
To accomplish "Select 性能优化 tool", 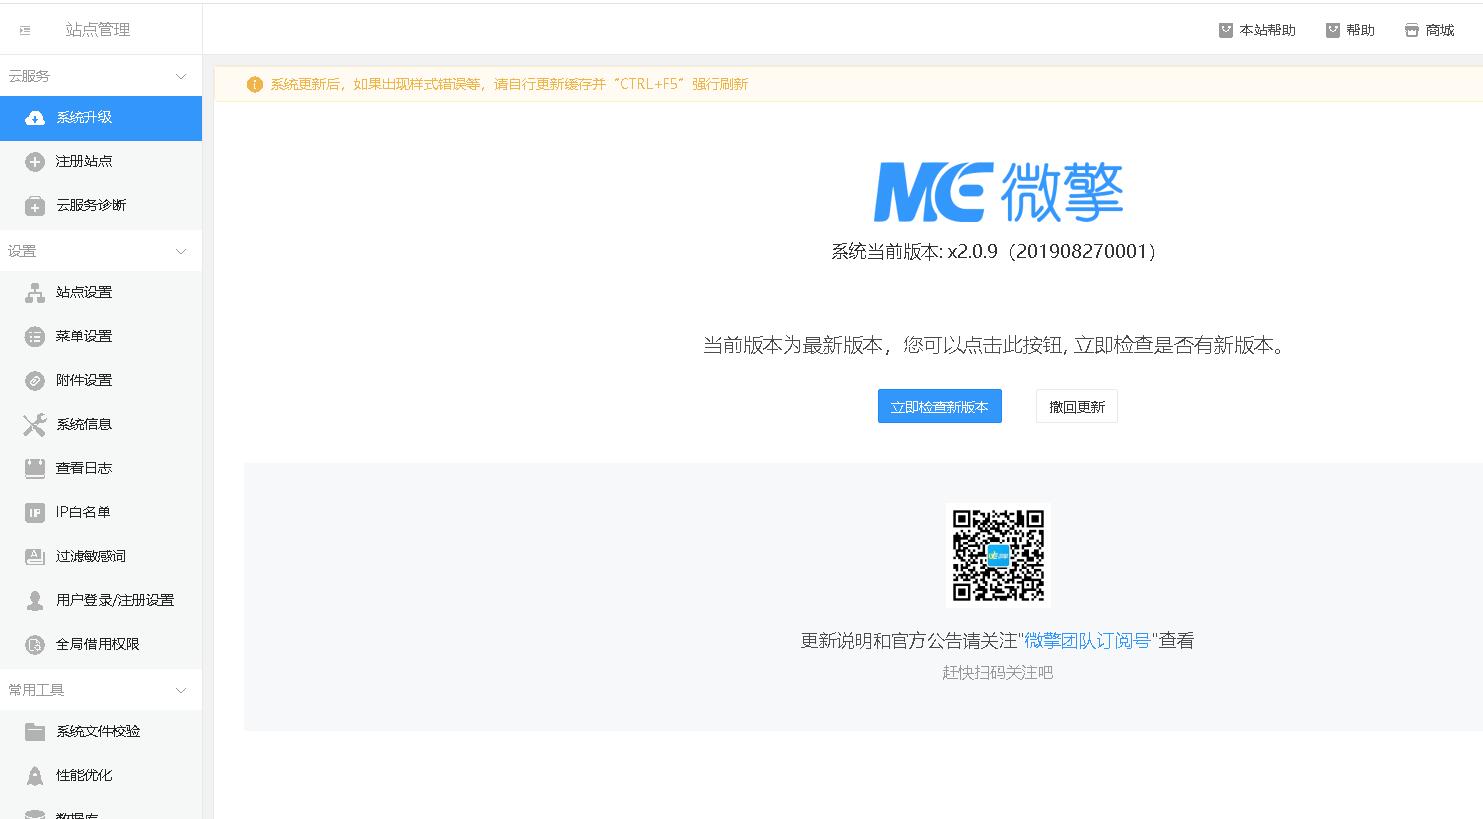I will pyautogui.click(x=101, y=776).
